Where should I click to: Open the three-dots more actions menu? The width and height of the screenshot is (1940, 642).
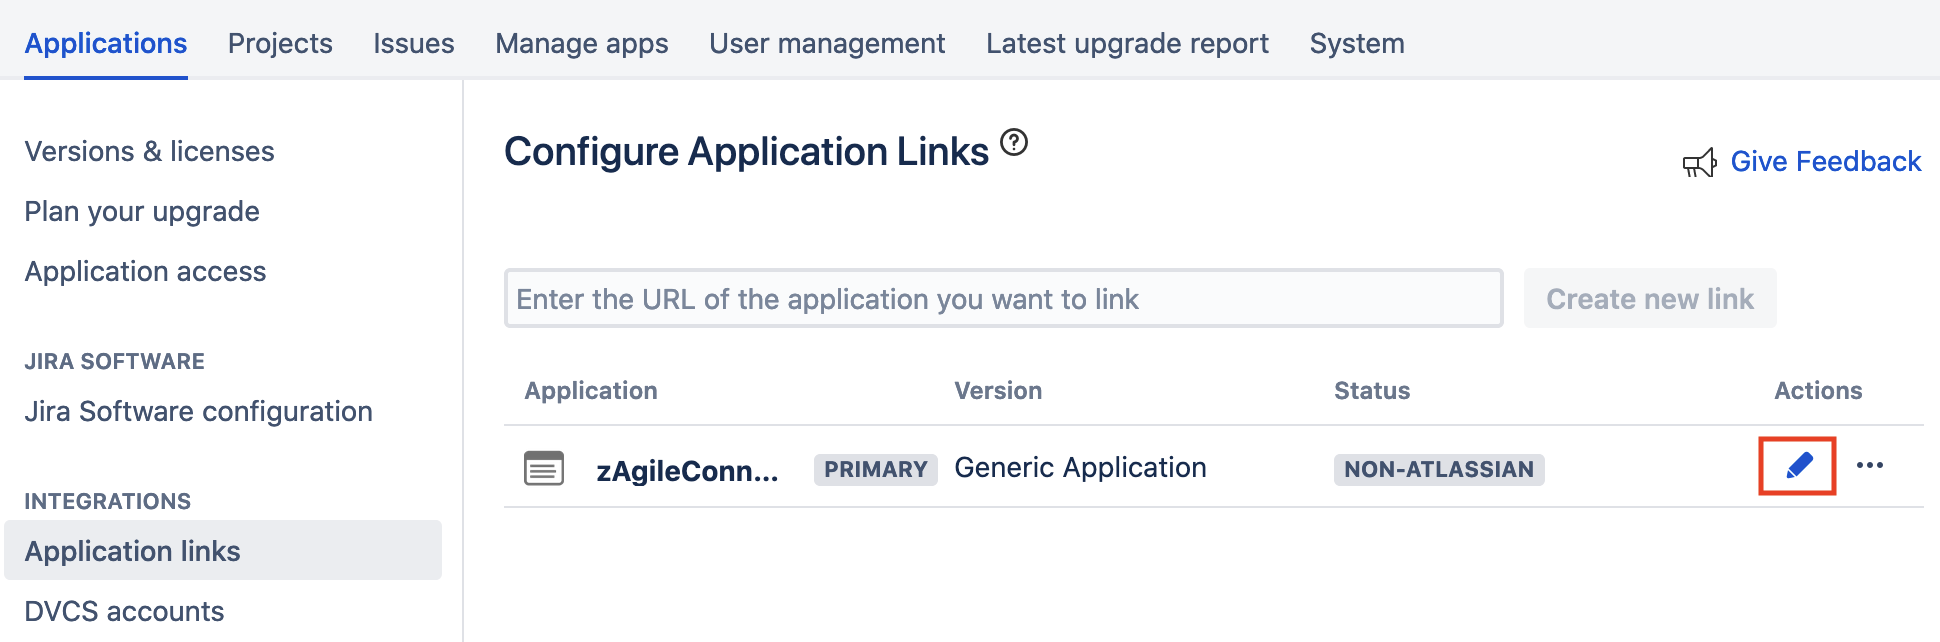coord(1869,465)
